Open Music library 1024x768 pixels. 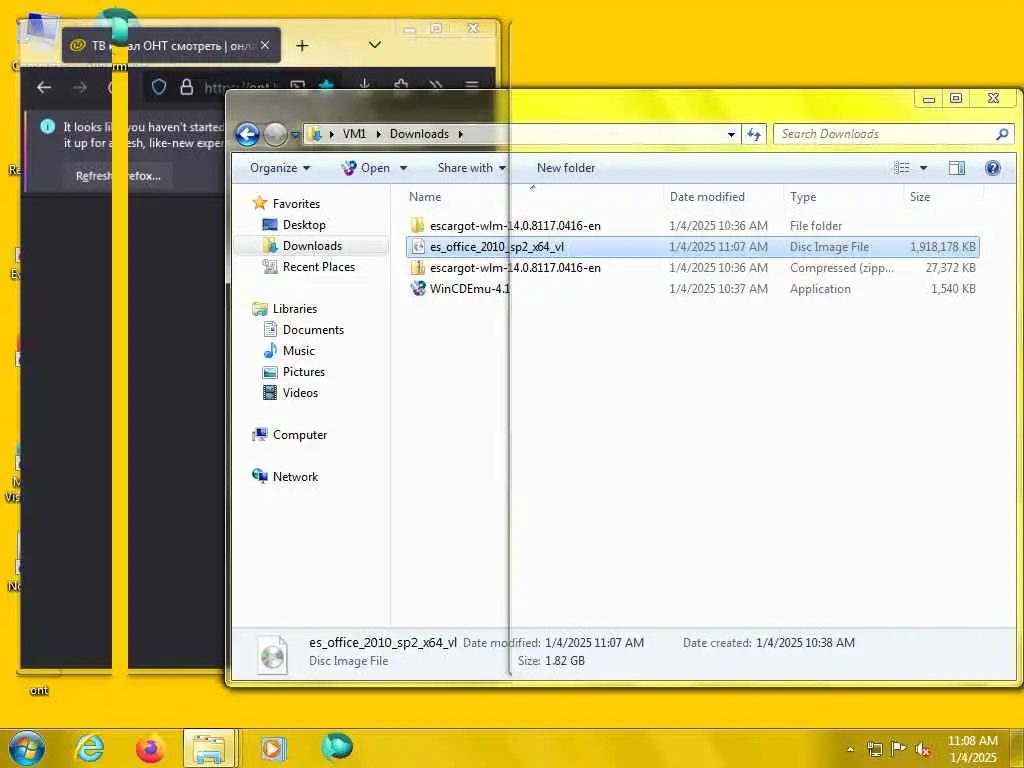click(298, 351)
